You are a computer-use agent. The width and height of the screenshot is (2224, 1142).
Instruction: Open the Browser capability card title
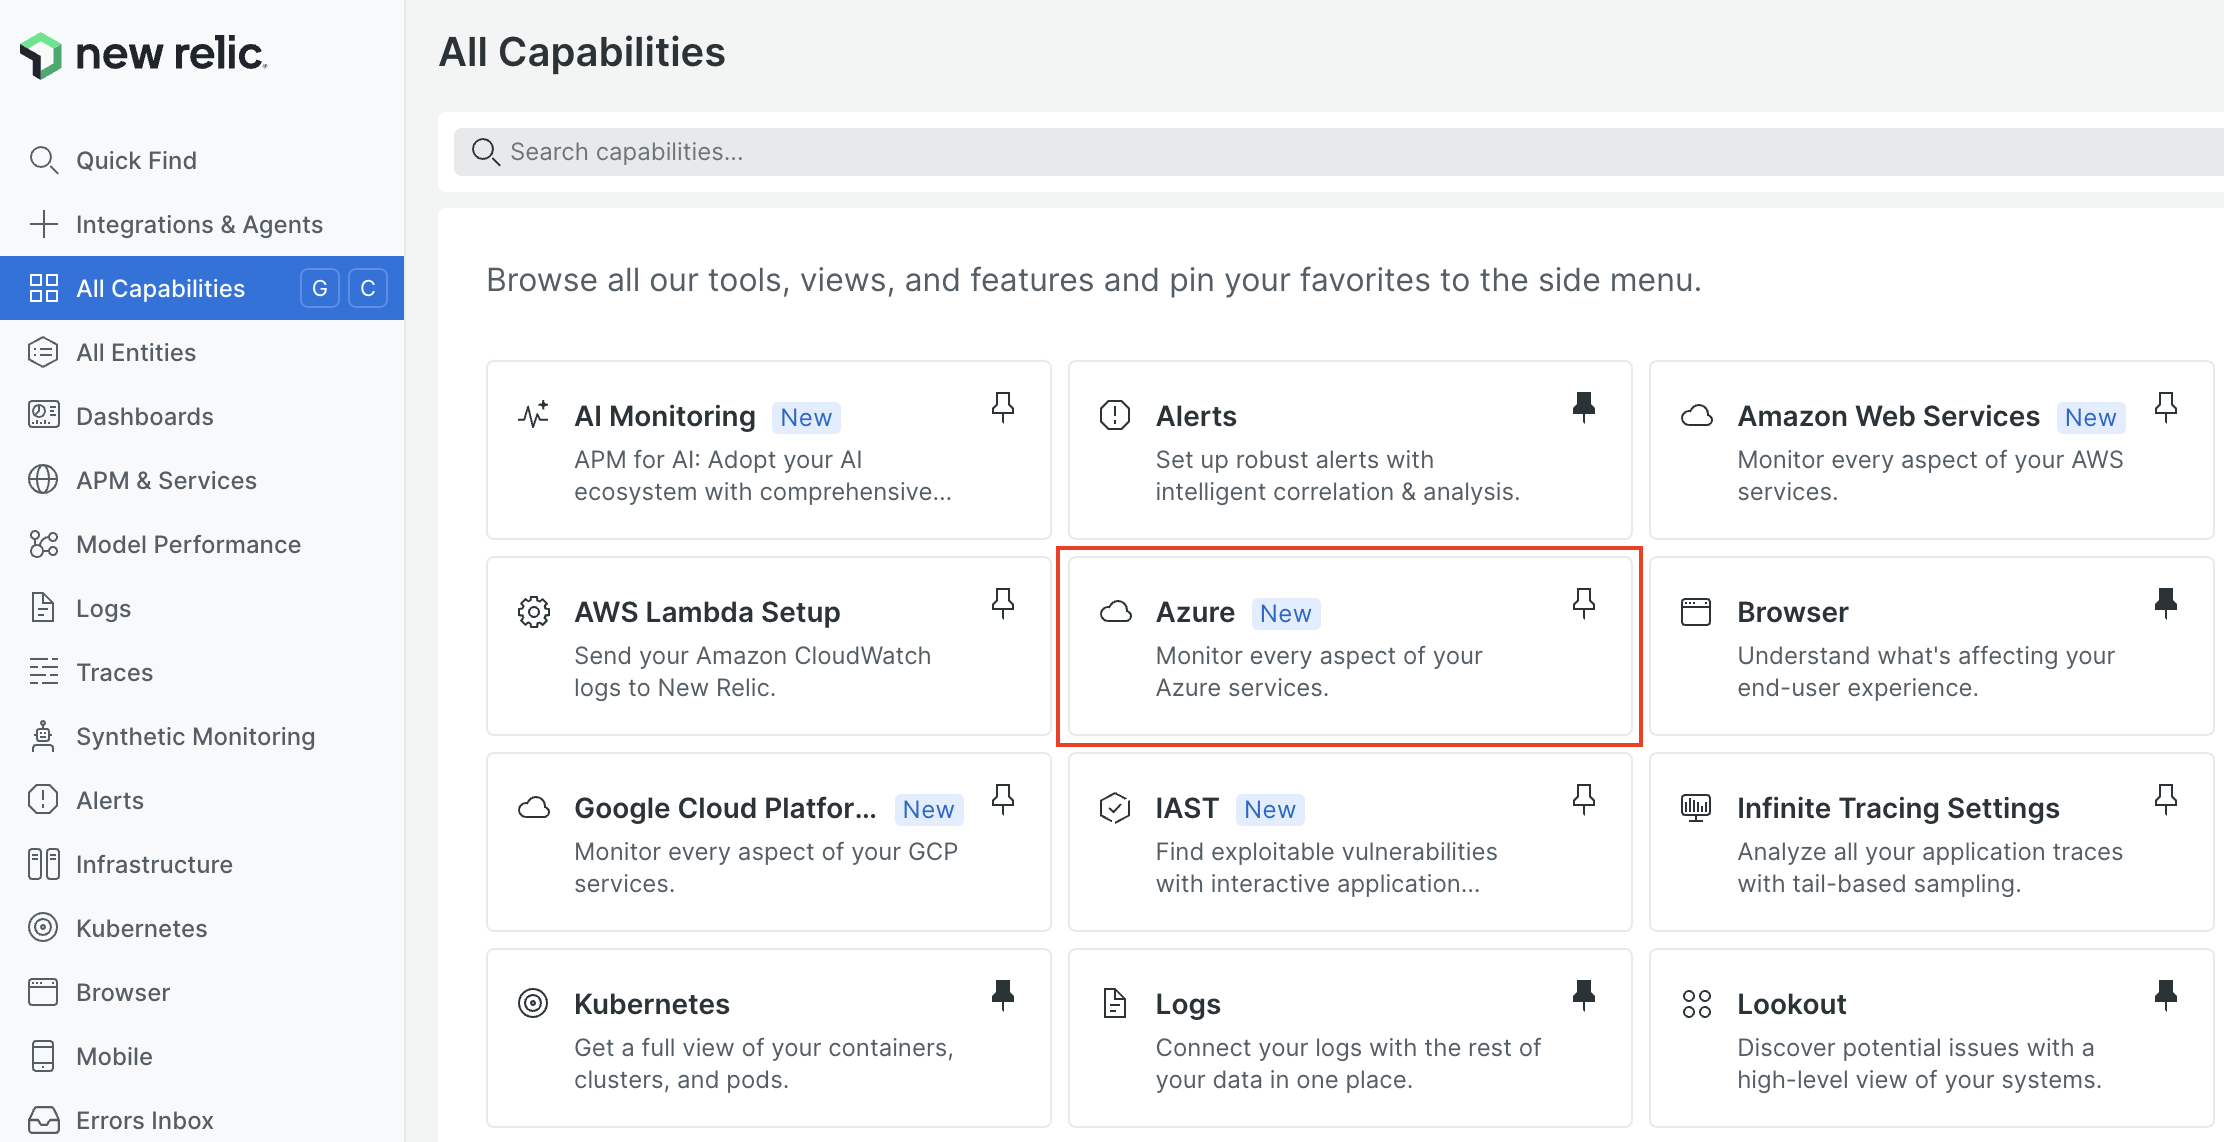point(1793,612)
